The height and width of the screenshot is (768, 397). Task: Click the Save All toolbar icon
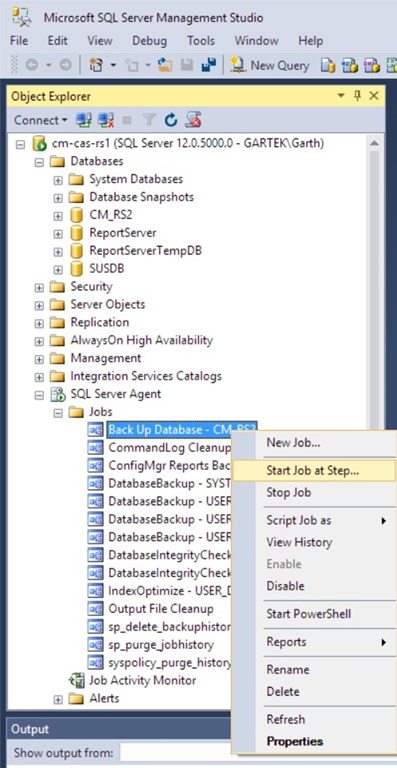[209, 65]
